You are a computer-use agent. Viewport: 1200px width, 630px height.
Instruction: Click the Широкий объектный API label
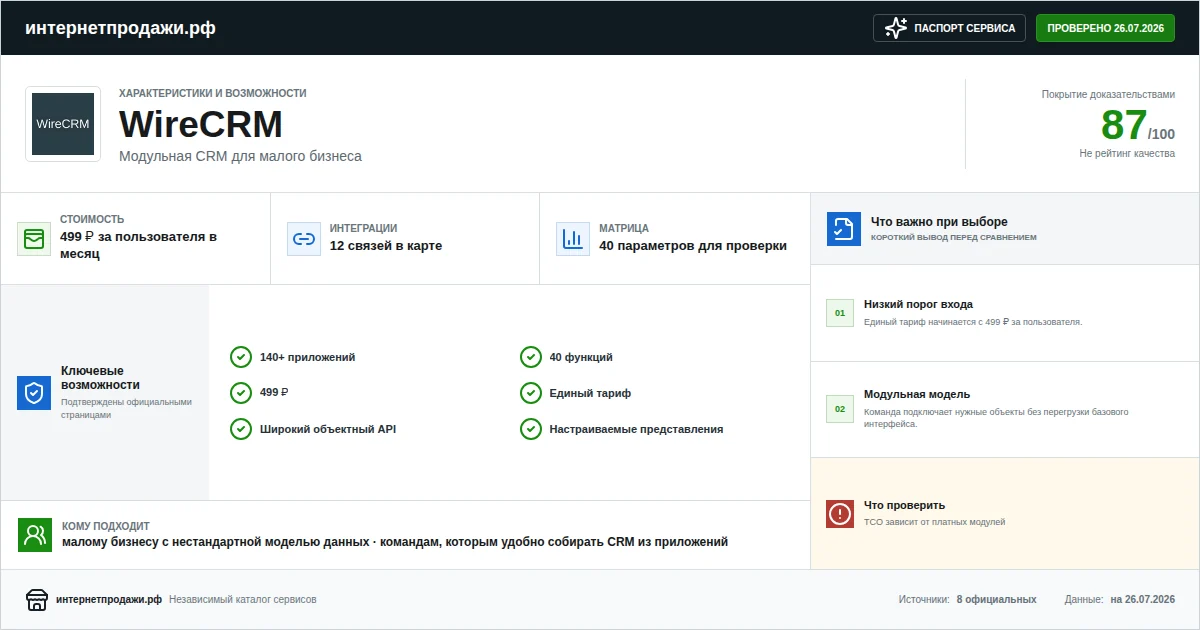328,429
